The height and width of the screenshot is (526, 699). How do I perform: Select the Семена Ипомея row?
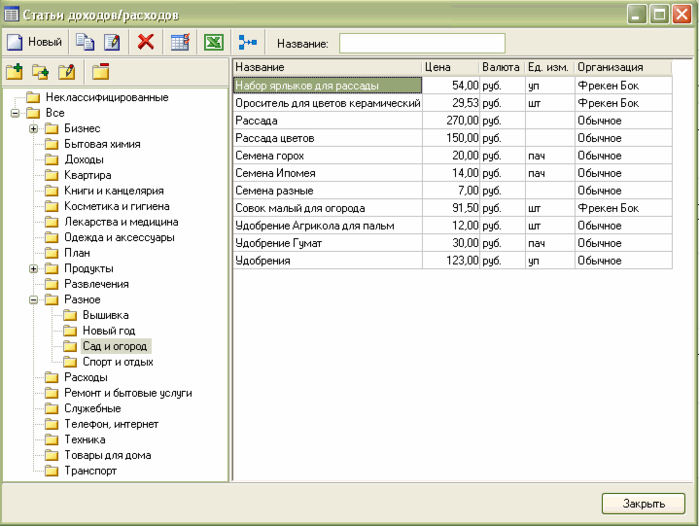tap(452, 173)
